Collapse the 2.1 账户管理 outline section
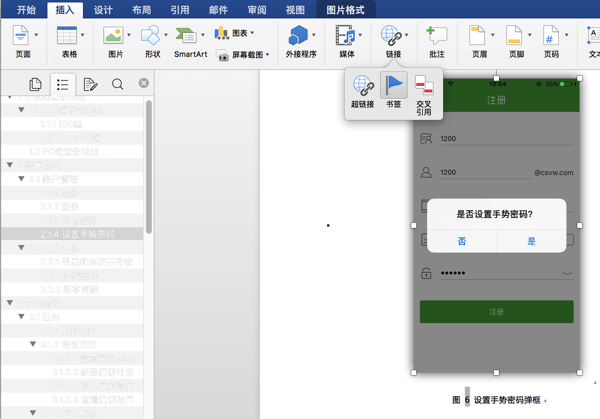Viewport: 600px width, 419px height. (21, 179)
